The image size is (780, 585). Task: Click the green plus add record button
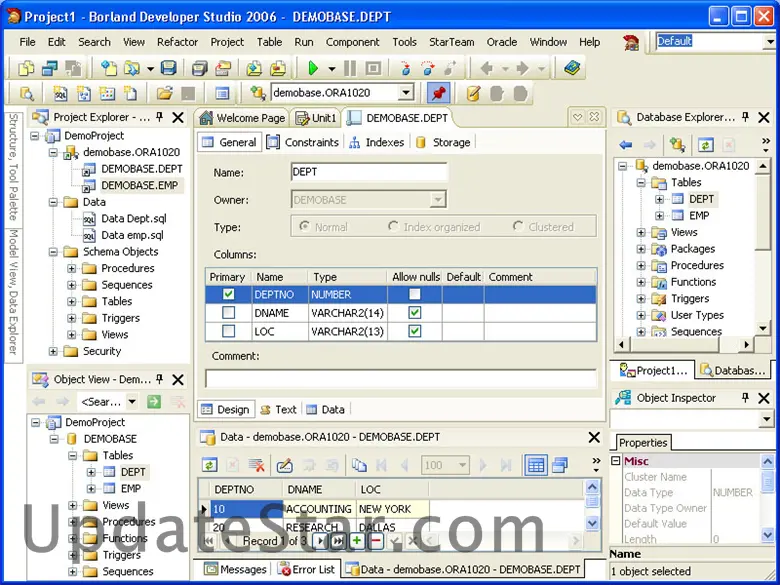pos(357,540)
